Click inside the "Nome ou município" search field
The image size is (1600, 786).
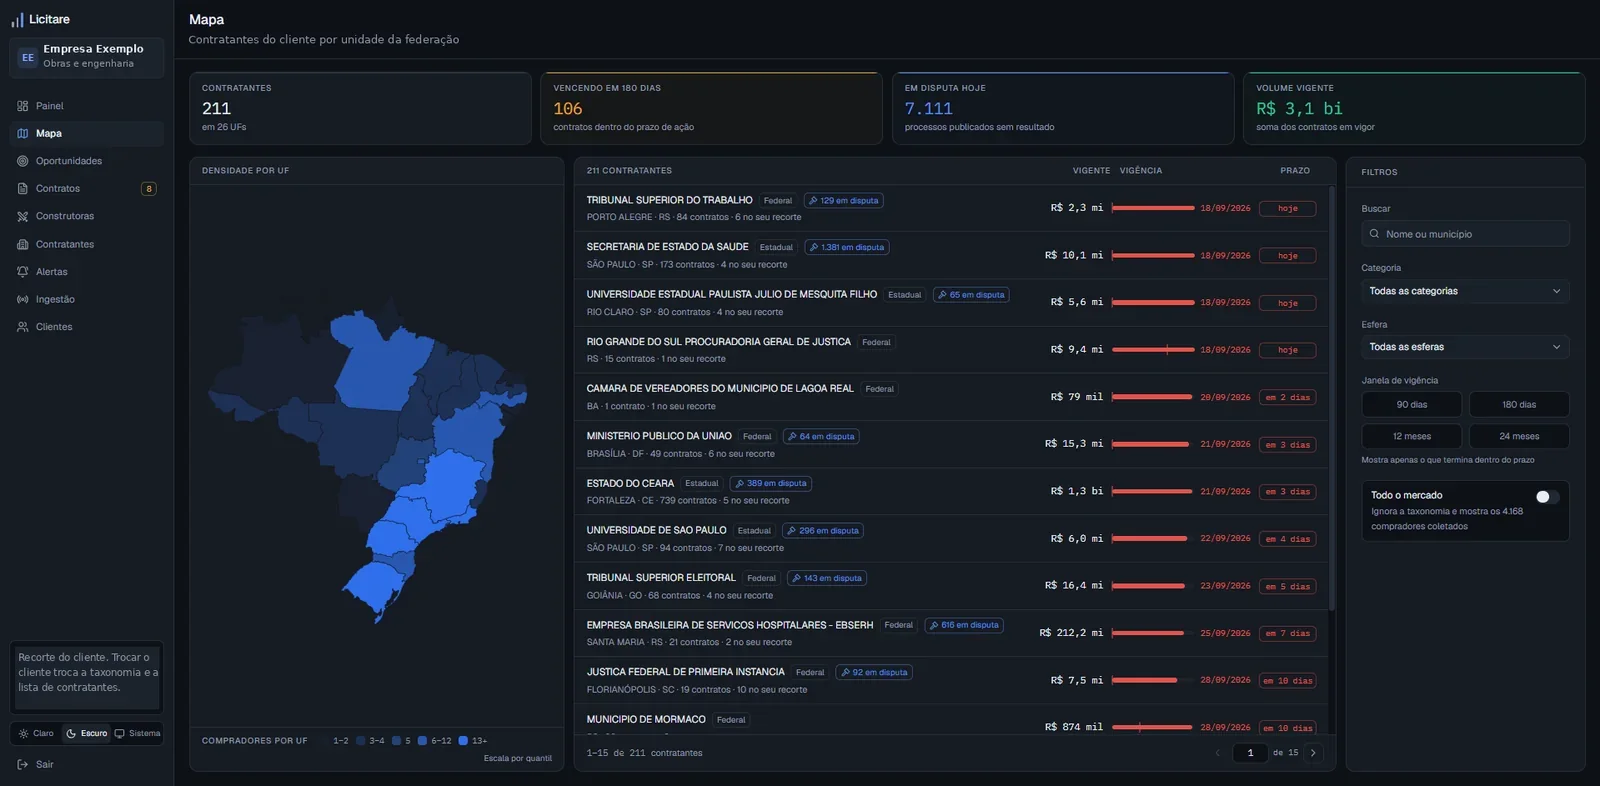coord(1465,234)
